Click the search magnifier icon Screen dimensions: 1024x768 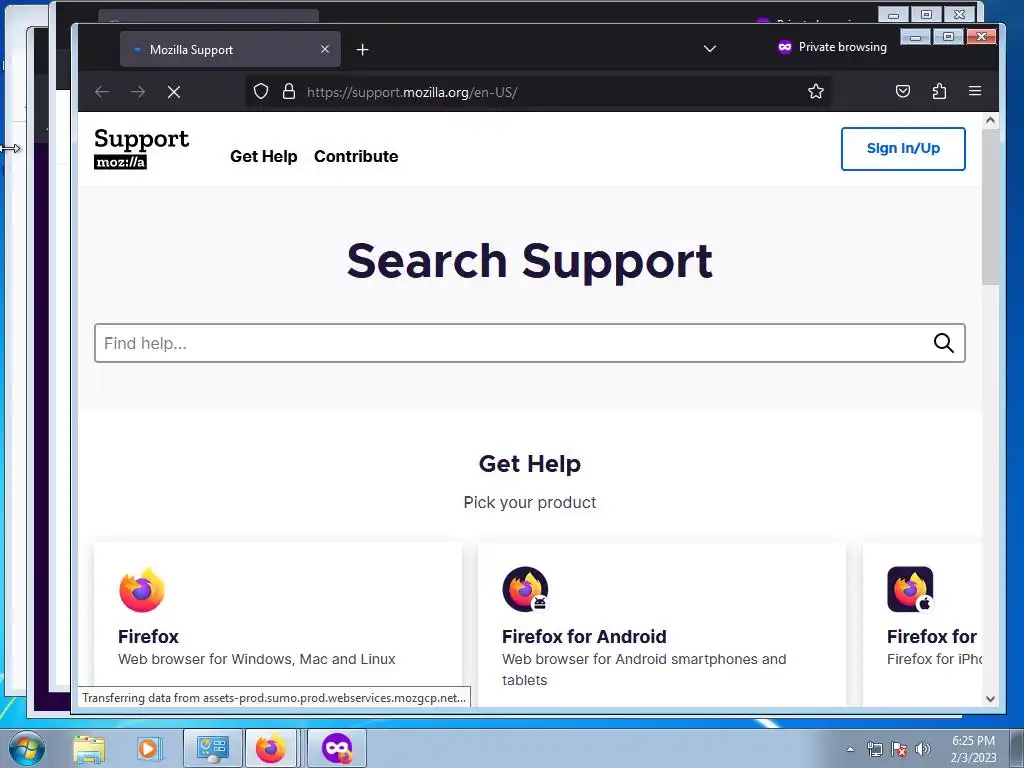click(943, 343)
